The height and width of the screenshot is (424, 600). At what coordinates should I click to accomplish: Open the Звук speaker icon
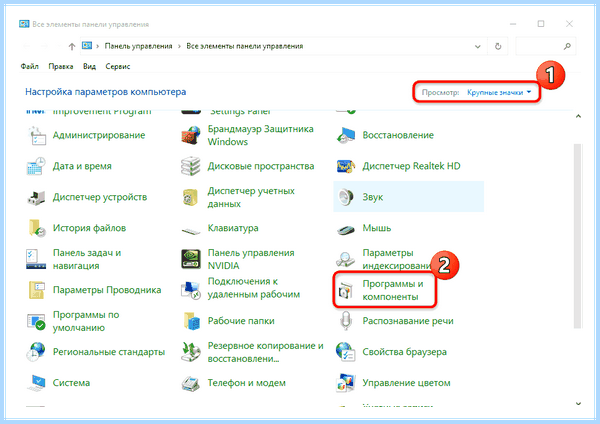pyautogui.click(x=346, y=197)
